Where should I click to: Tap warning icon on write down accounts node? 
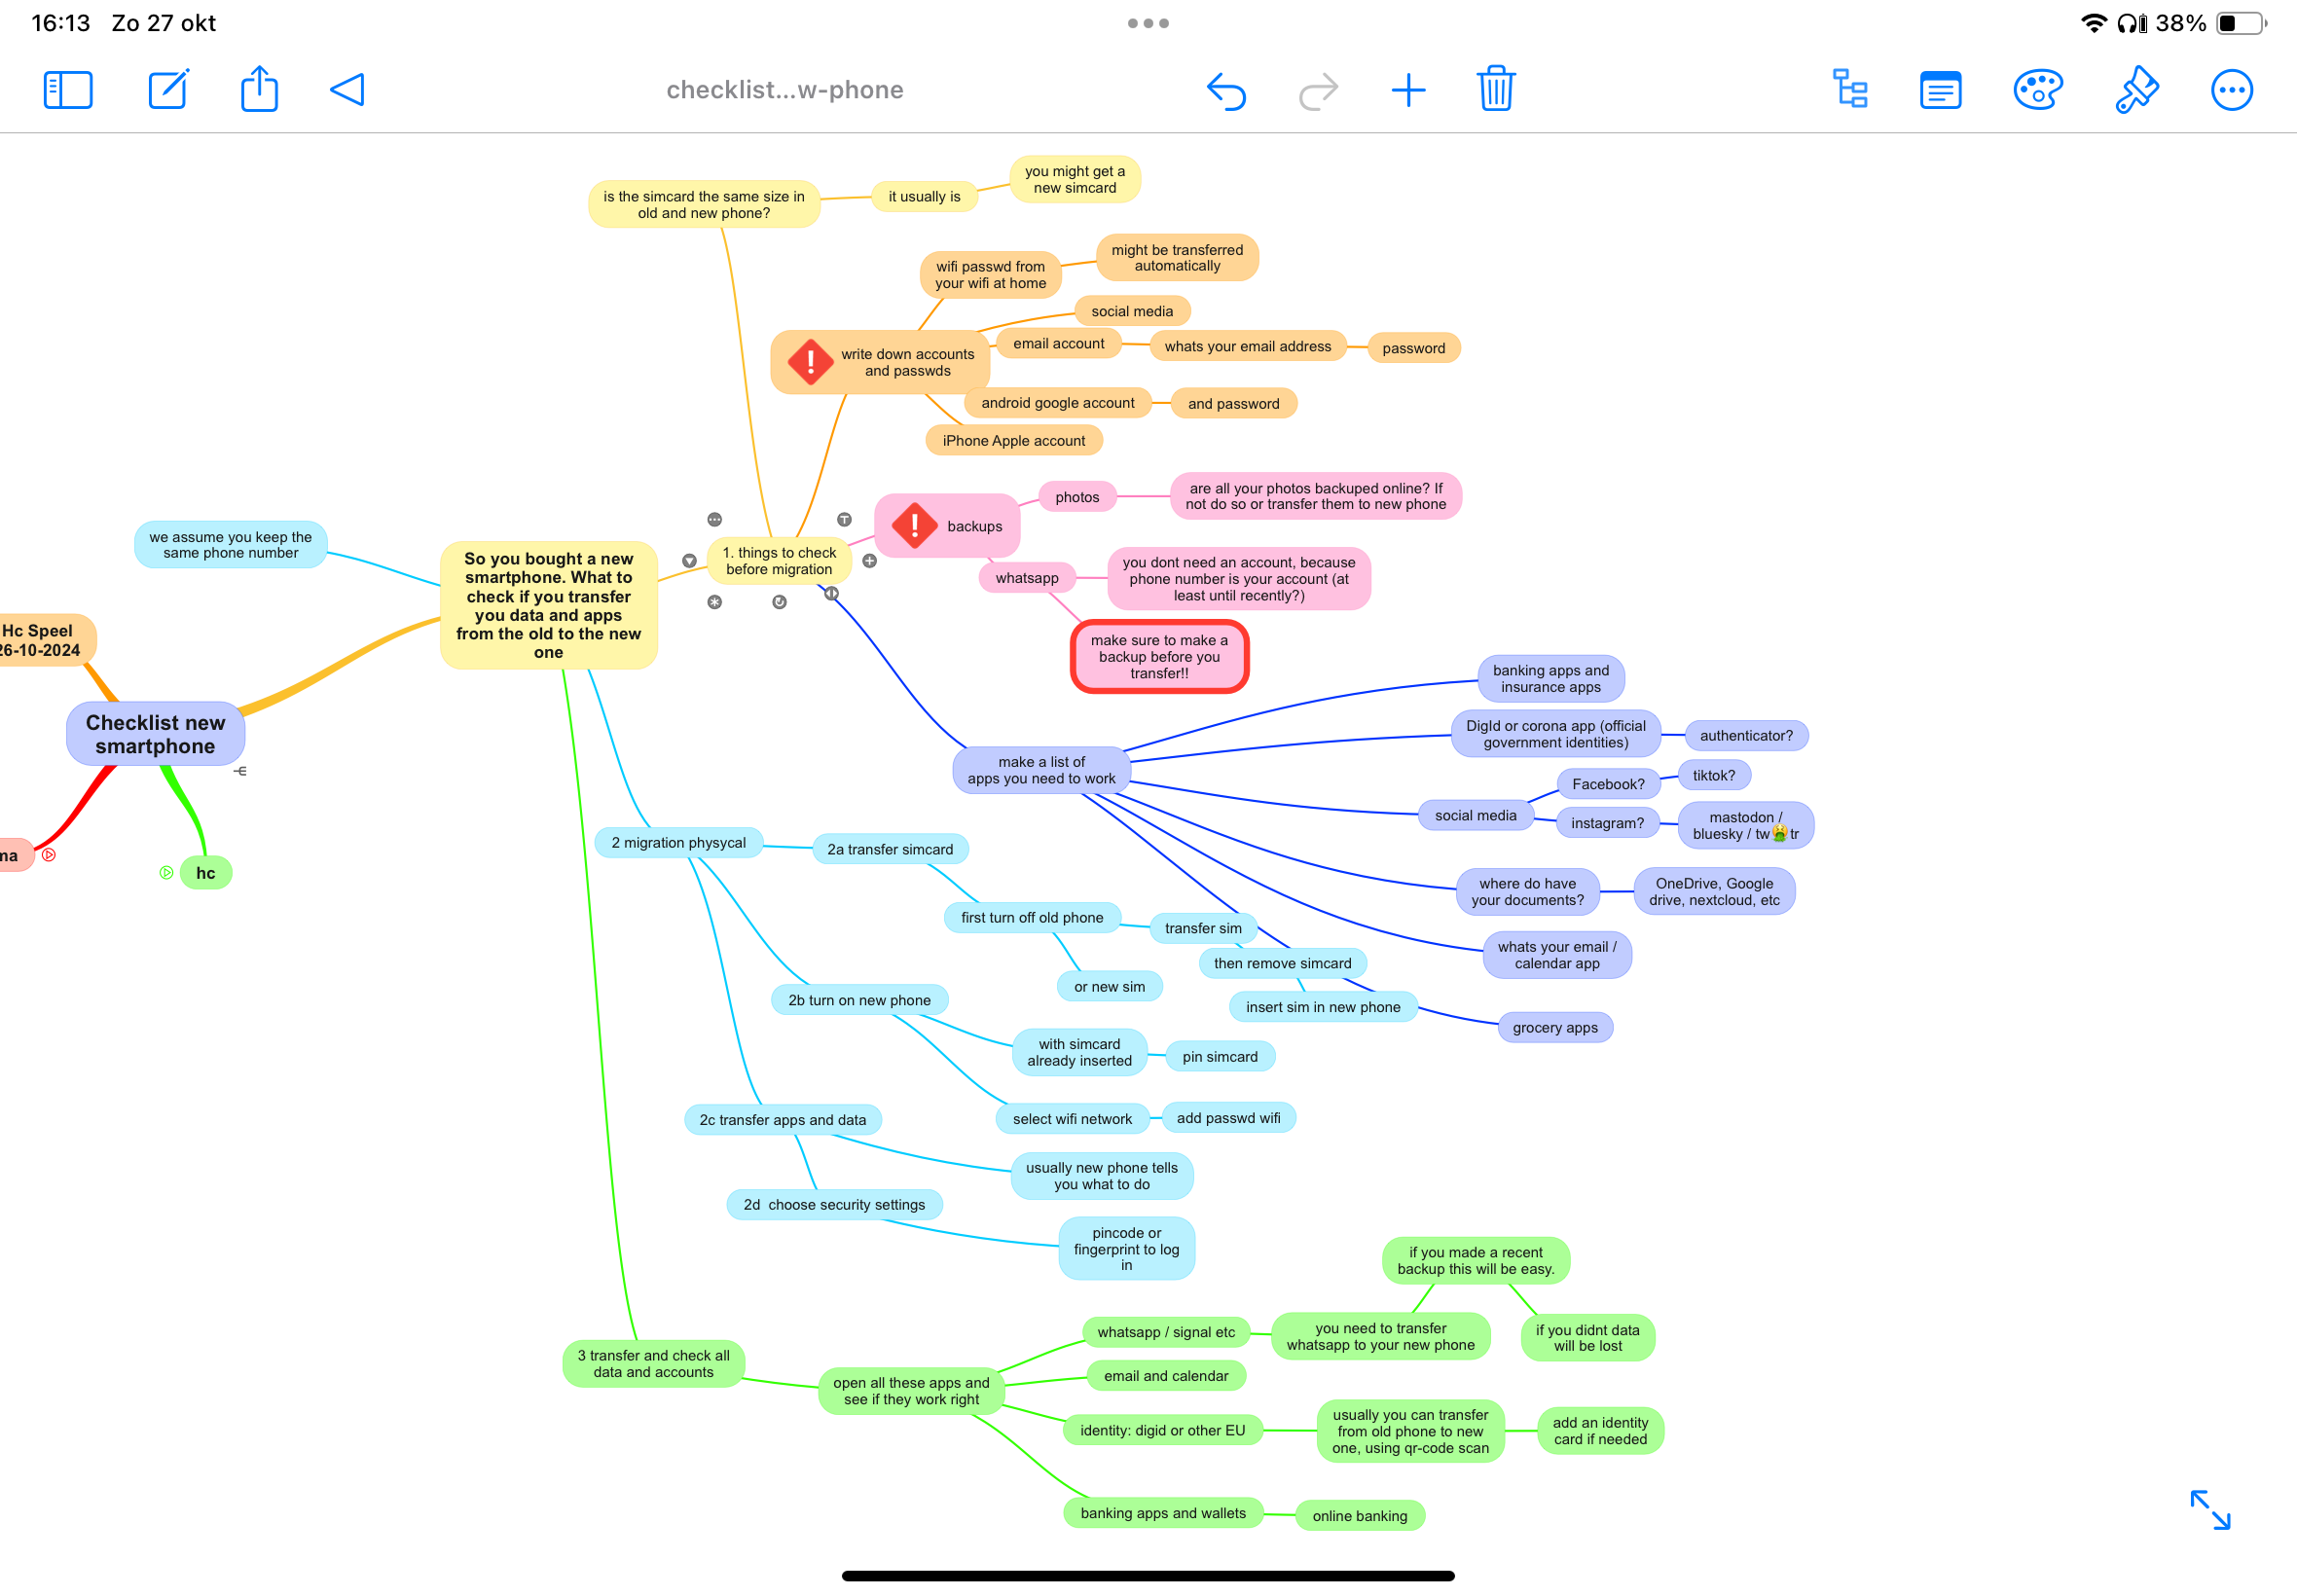[x=810, y=362]
